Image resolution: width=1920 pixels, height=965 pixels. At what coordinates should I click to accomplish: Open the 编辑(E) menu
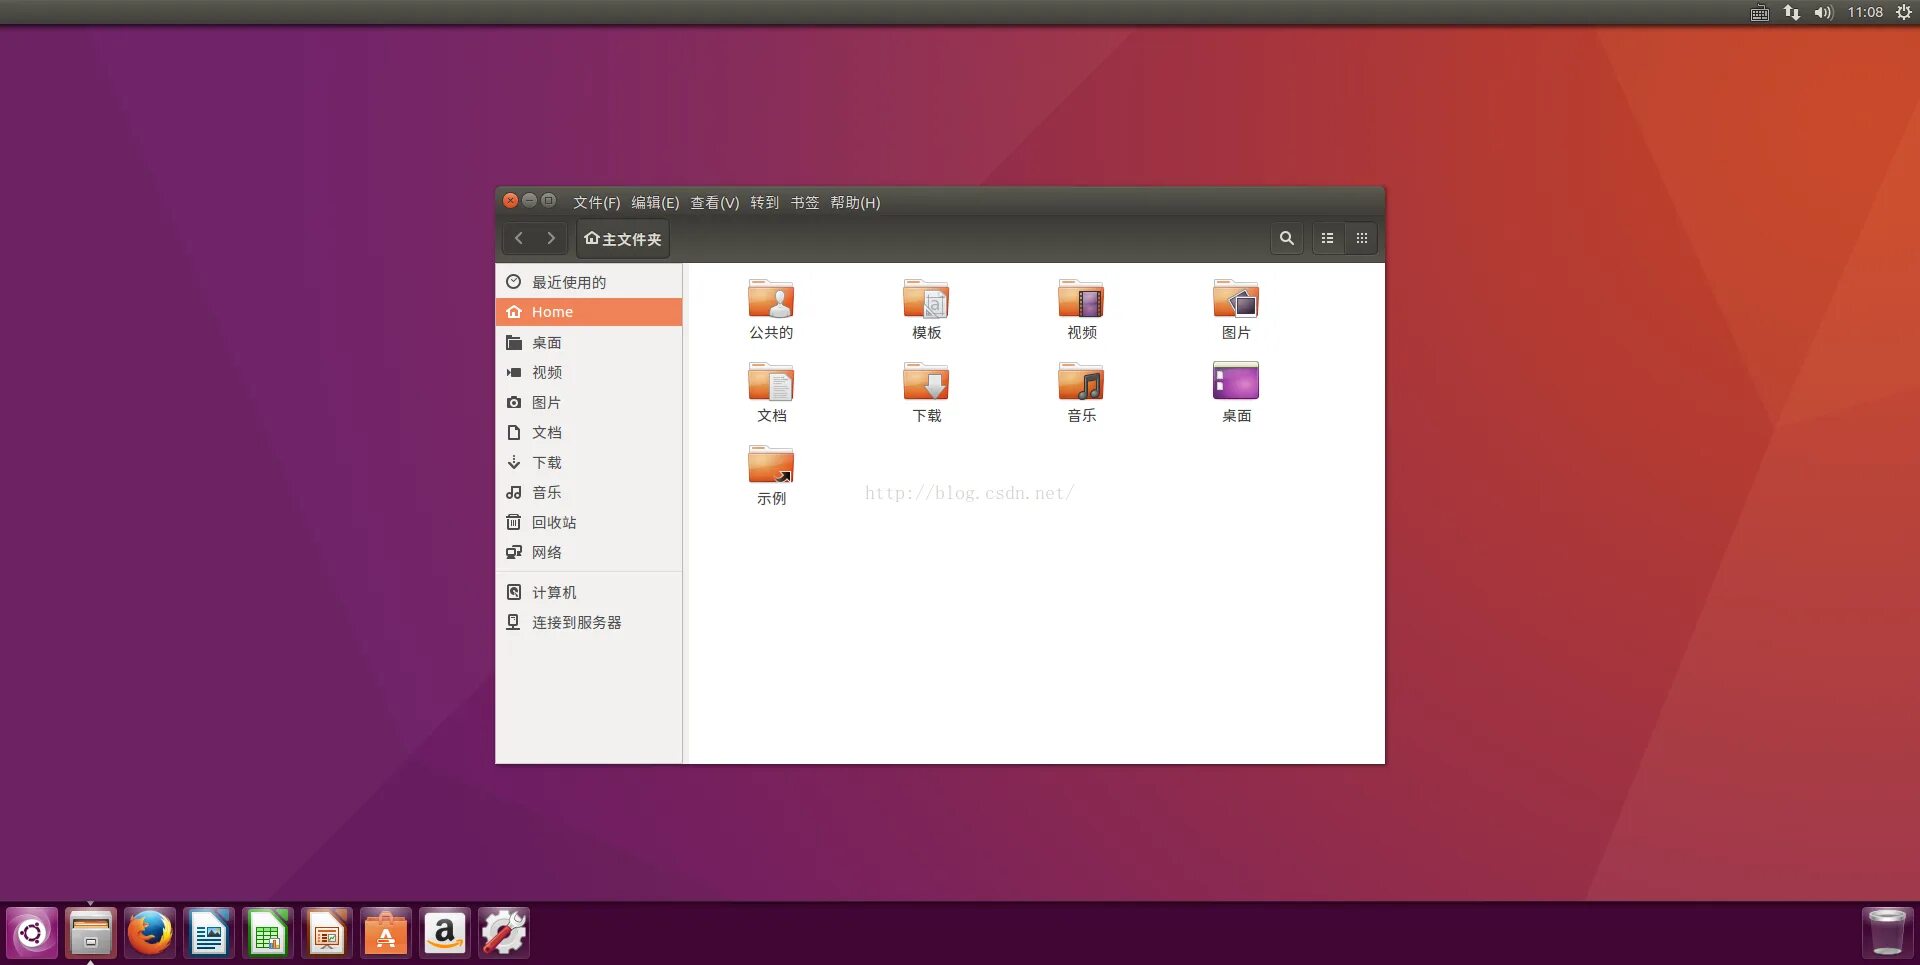click(655, 202)
